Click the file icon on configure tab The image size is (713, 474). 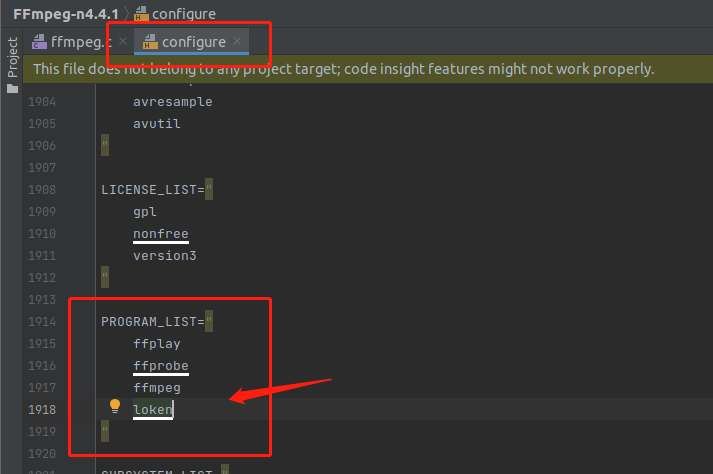pyautogui.click(x=150, y=42)
